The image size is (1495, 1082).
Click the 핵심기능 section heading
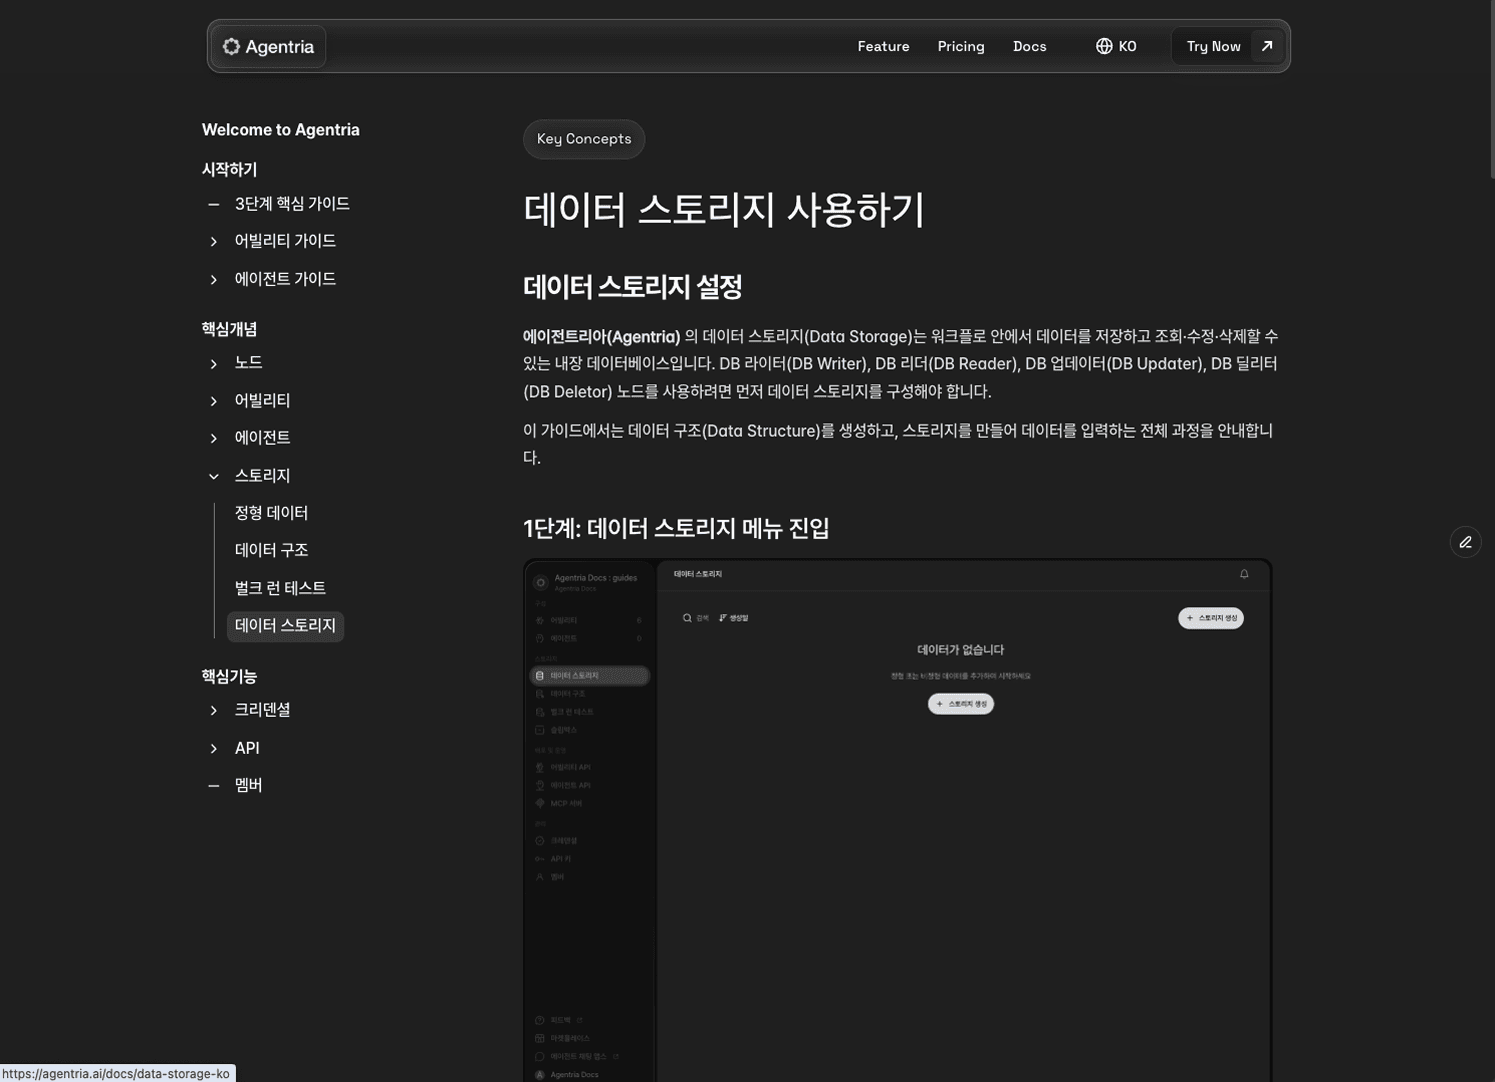pos(229,677)
